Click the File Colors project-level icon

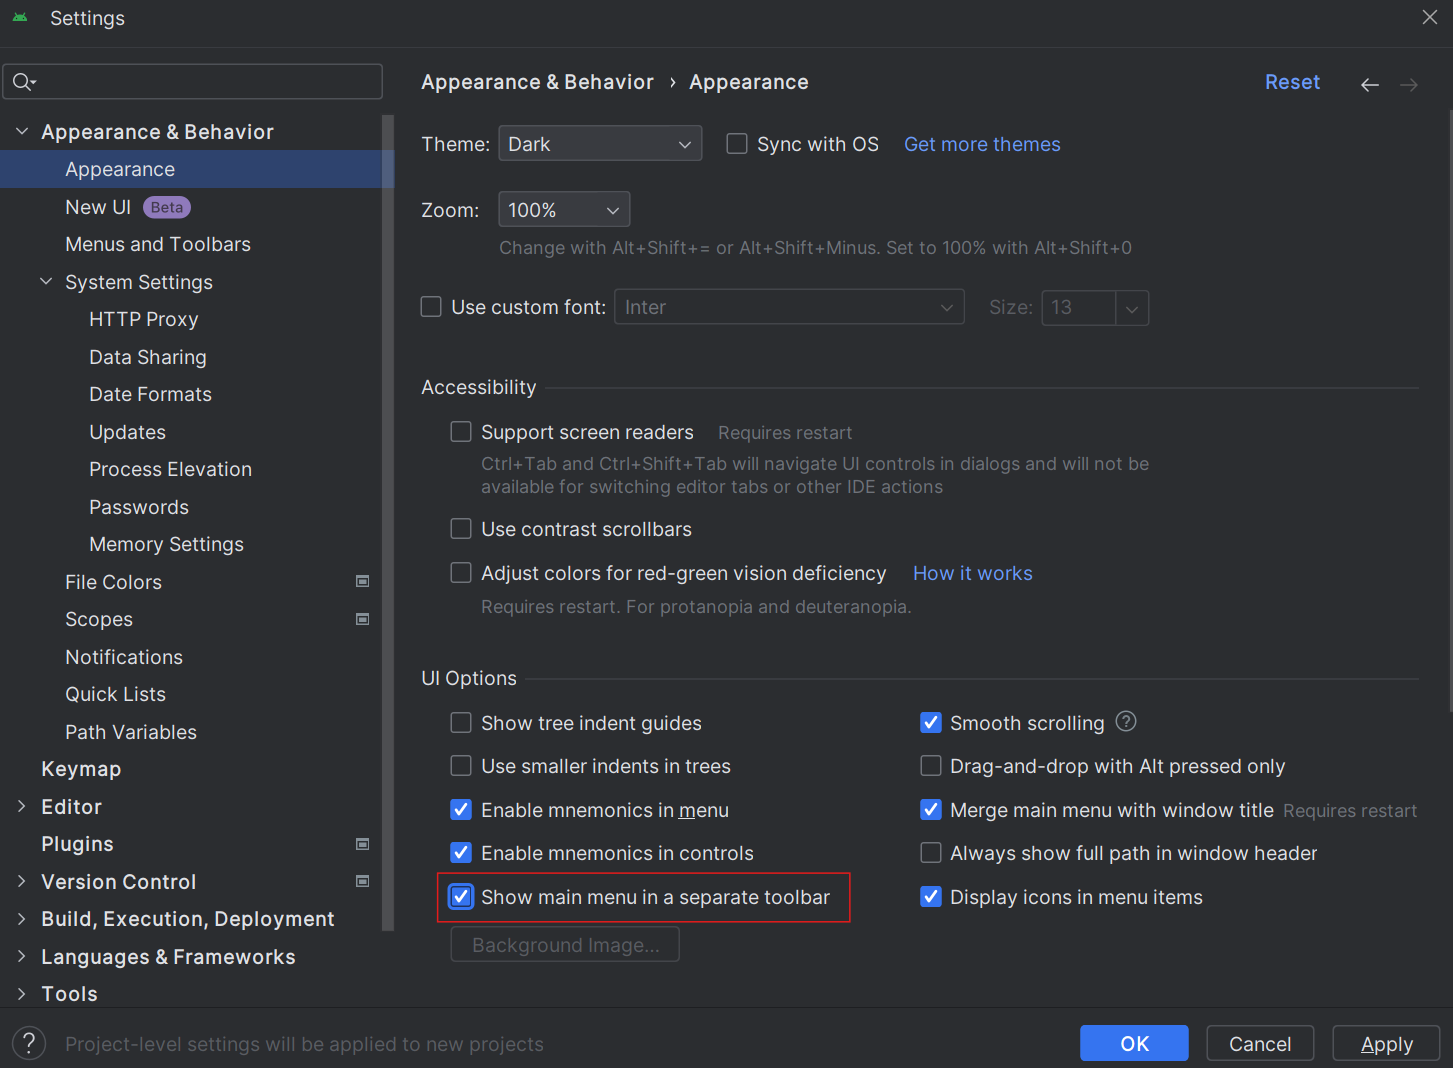tap(363, 582)
